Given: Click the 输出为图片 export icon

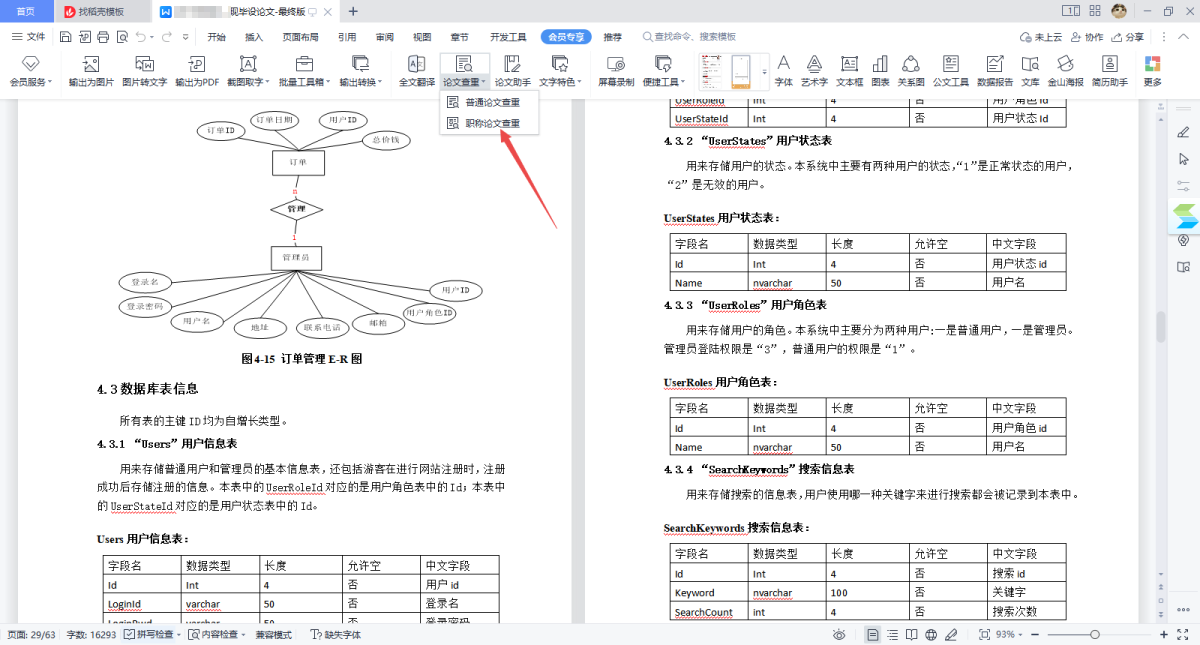Looking at the screenshot, I should (x=91, y=70).
